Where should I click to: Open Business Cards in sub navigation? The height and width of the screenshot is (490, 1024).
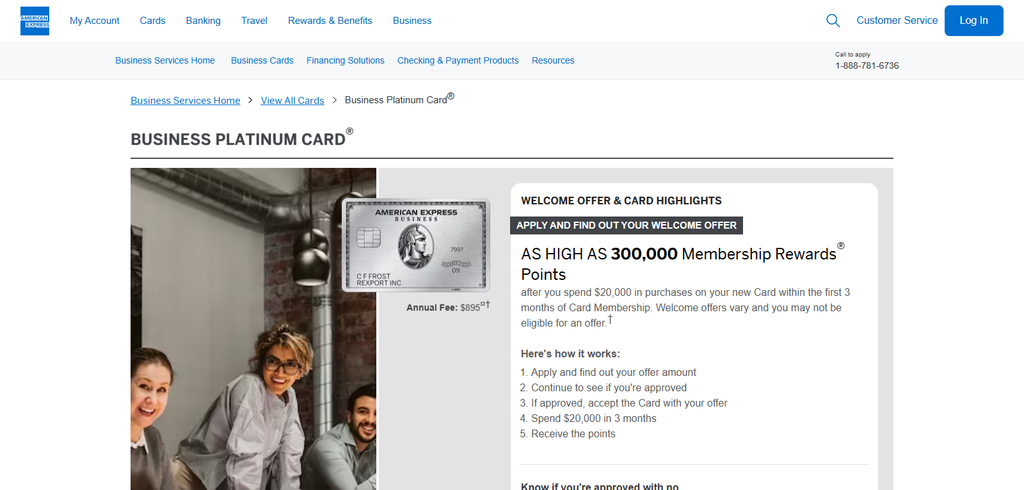(x=262, y=61)
